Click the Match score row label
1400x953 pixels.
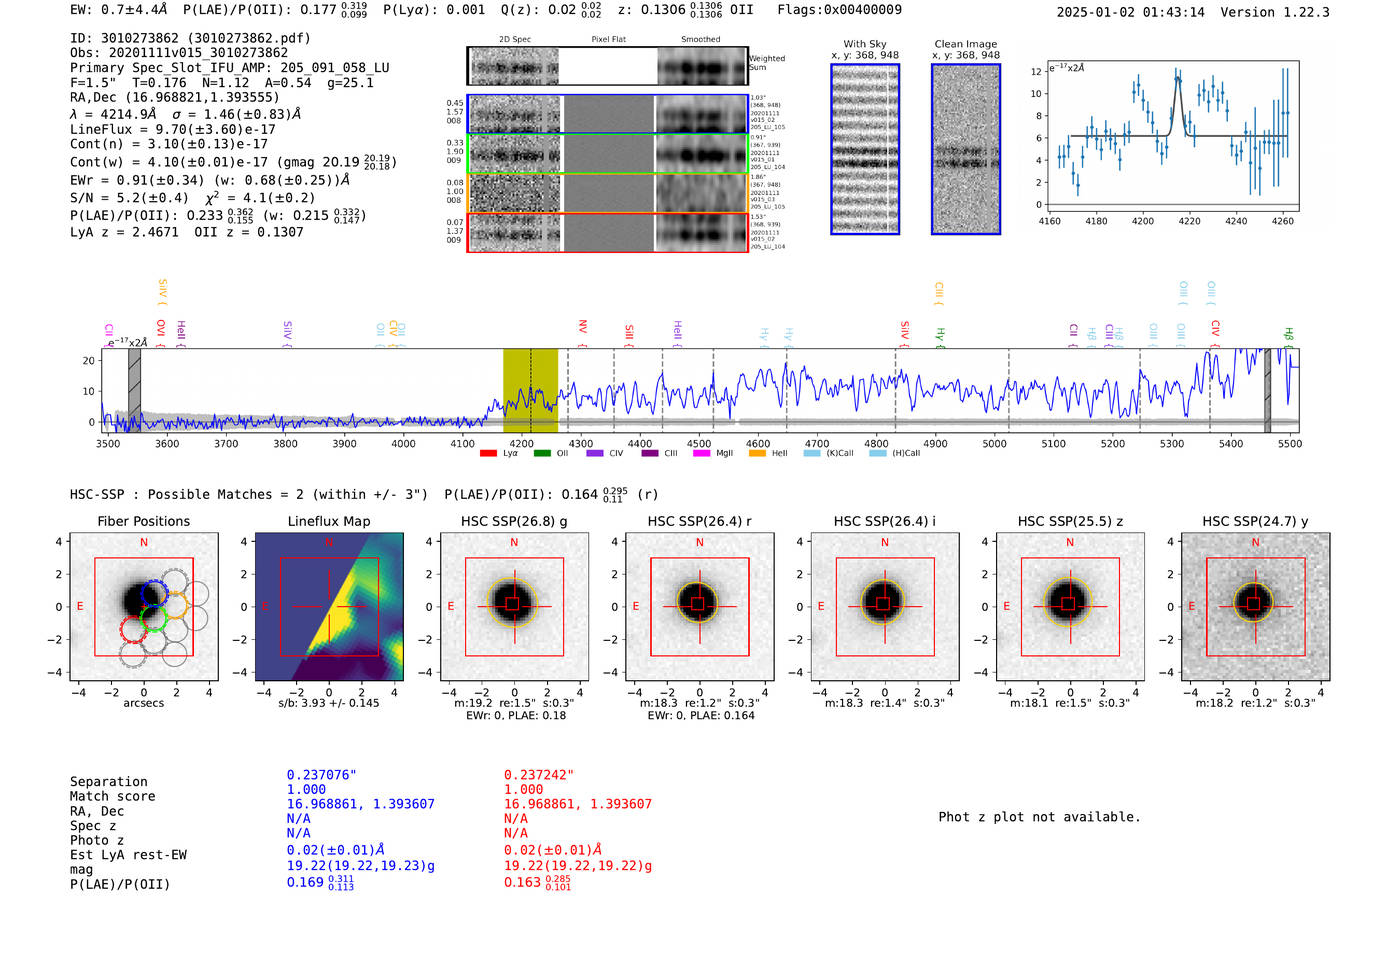point(113,796)
